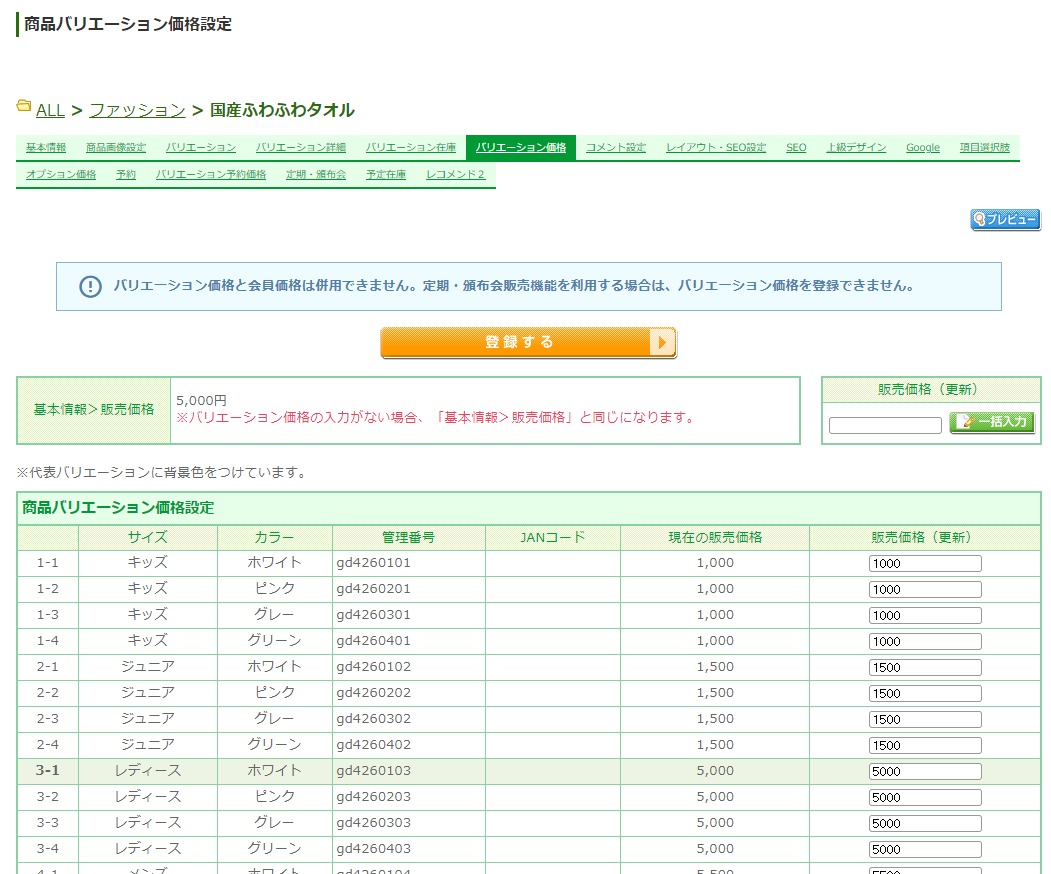The height and width of the screenshot is (874, 1051).
Task: Select the レコメンド２ tab
Action: pos(455,174)
